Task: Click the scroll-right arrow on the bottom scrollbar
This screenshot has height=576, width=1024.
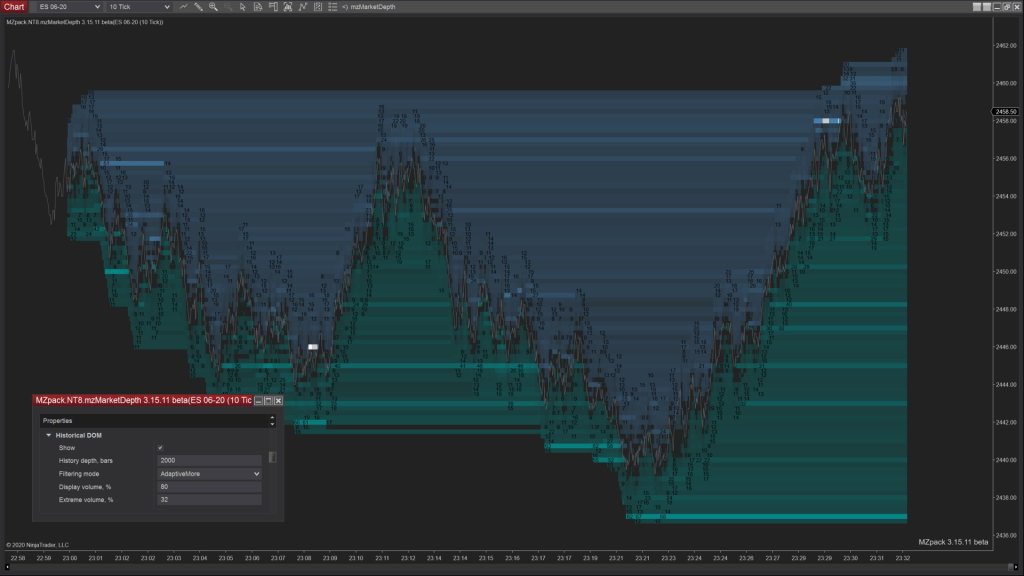Action: tap(1014, 567)
